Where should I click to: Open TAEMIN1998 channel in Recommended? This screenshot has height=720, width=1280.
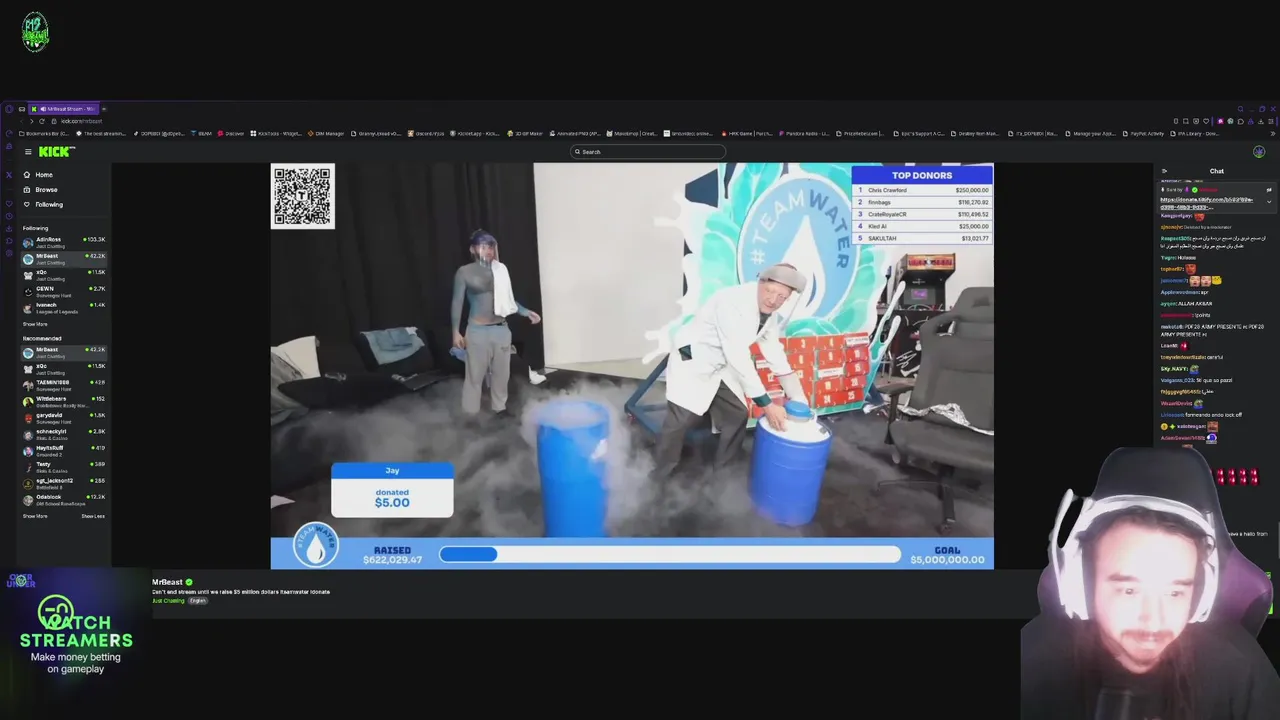click(x=64, y=385)
